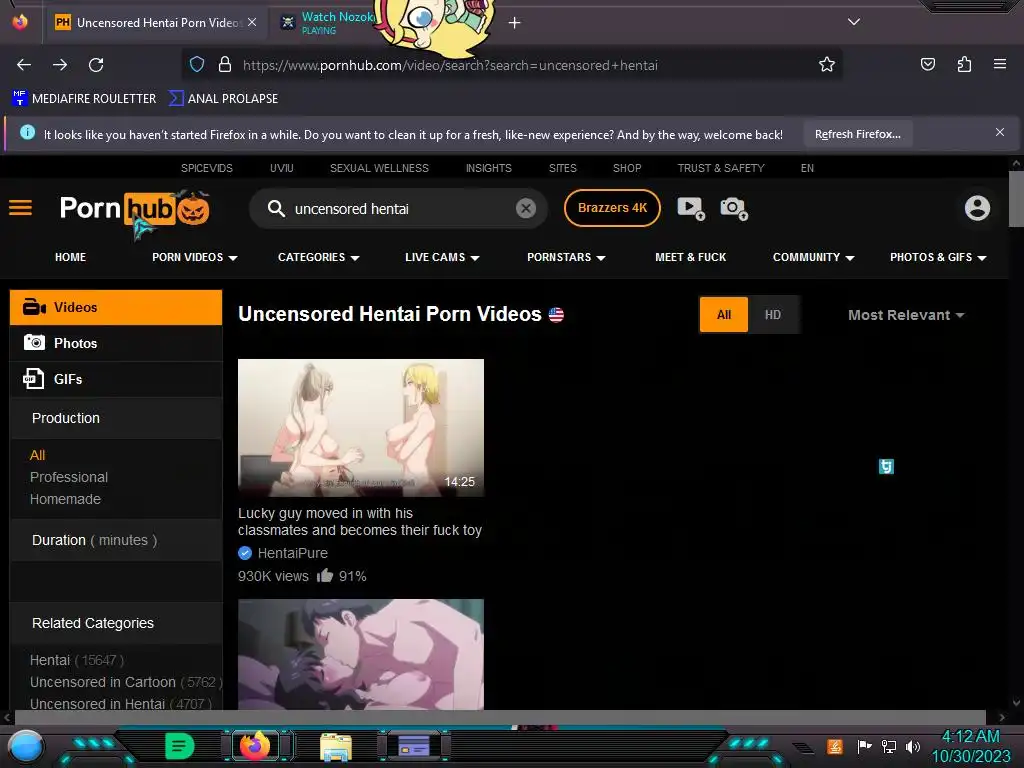Image resolution: width=1024 pixels, height=768 pixels.
Task: Open a new browser tab
Action: click(515, 23)
